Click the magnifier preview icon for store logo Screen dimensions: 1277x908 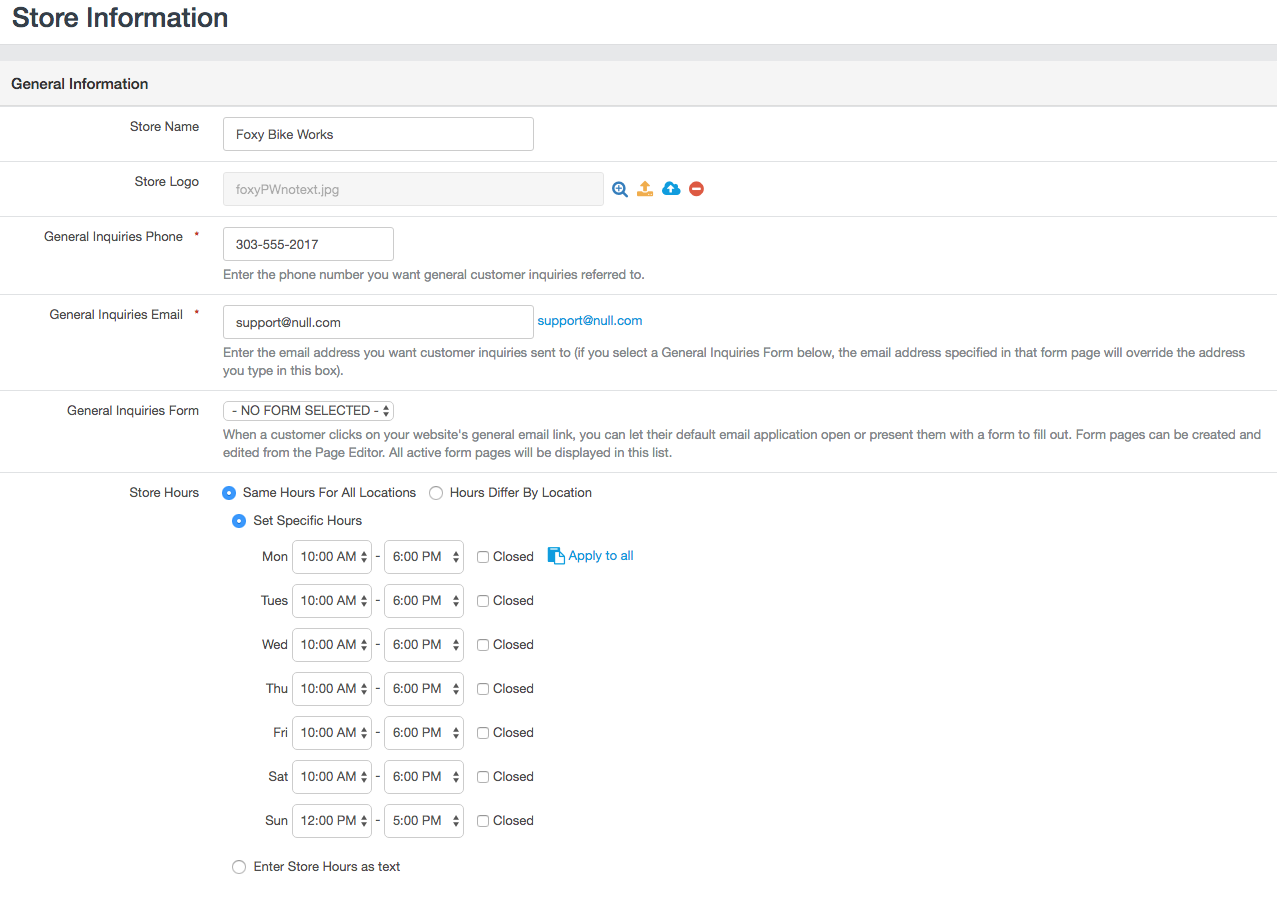(x=620, y=189)
